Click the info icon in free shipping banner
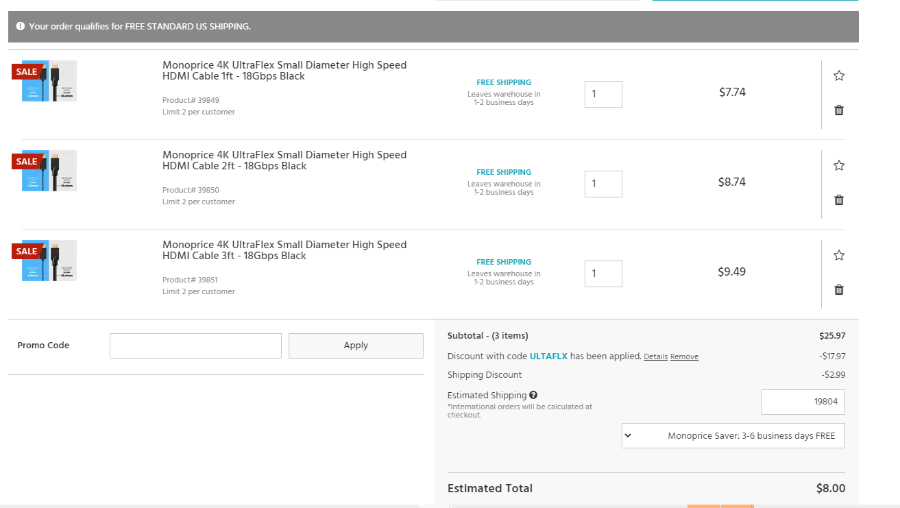The width and height of the screenshot is (900, 508). tap(20, 26)
